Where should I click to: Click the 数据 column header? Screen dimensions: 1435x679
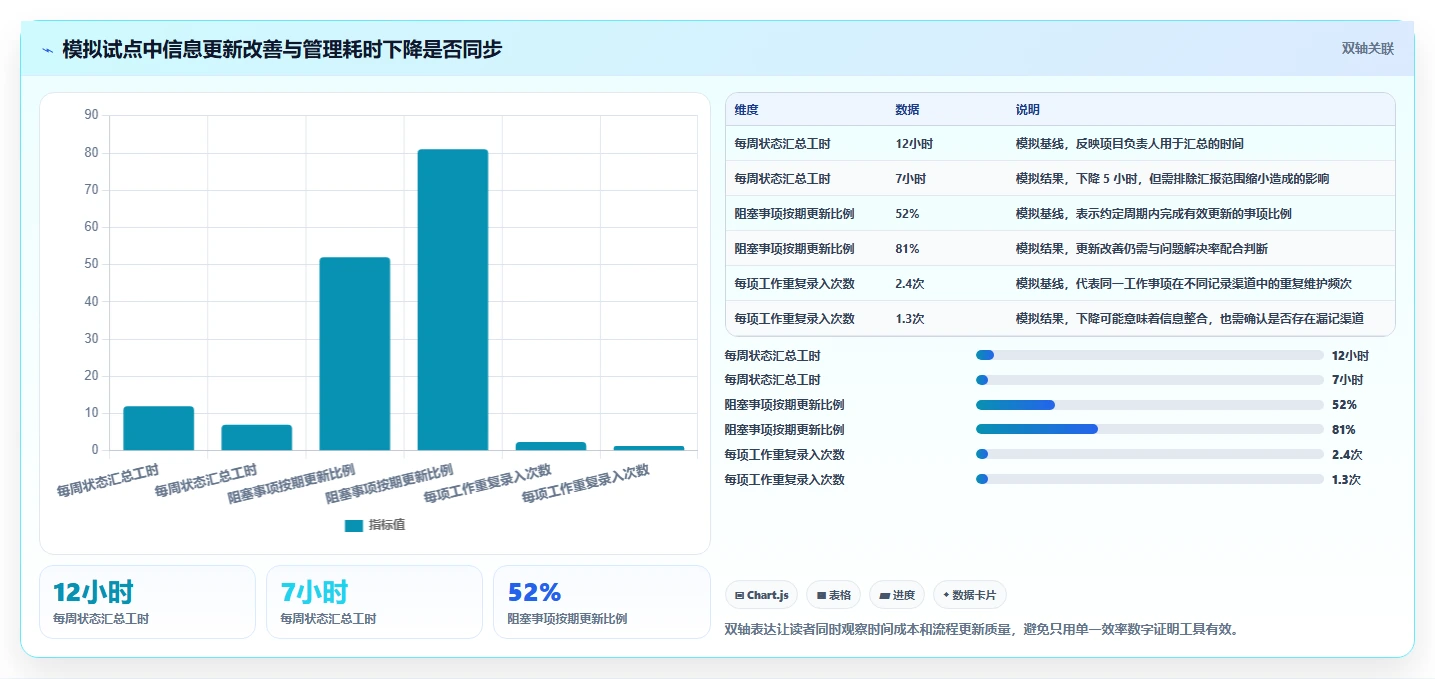907,110
